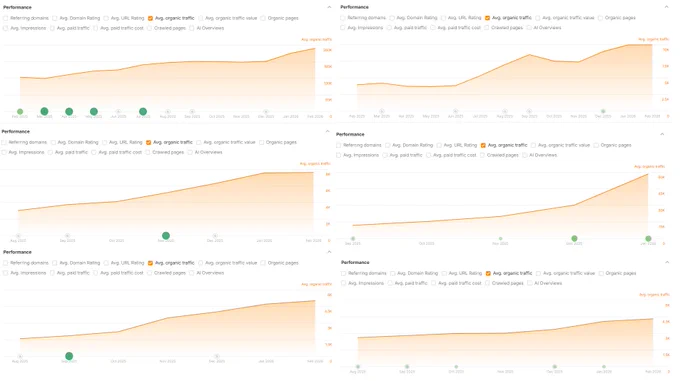The height and width of the screenshot is (381, 680).
Task: Collapse the top-left Performance panel with 200K chart
Action: [x=329, y=7]
